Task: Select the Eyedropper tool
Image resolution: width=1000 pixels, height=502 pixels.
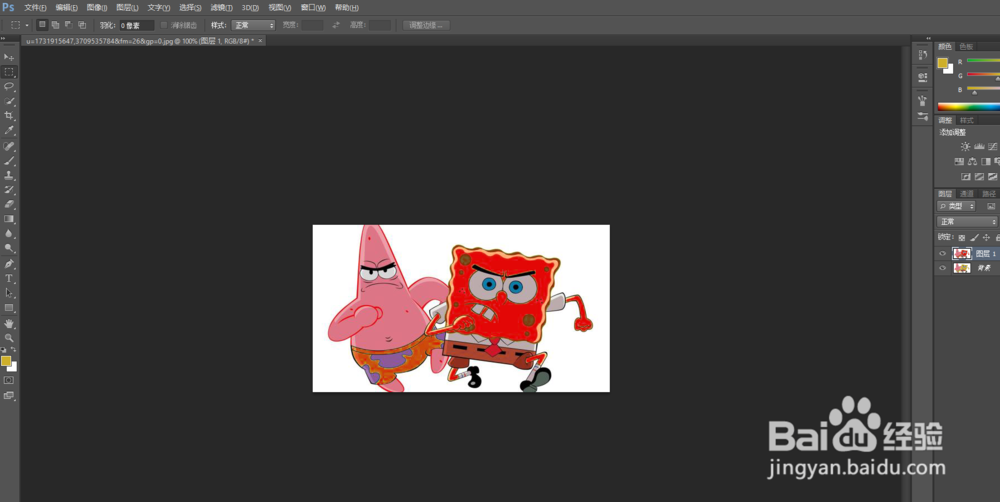Action: tap(9, 131)
